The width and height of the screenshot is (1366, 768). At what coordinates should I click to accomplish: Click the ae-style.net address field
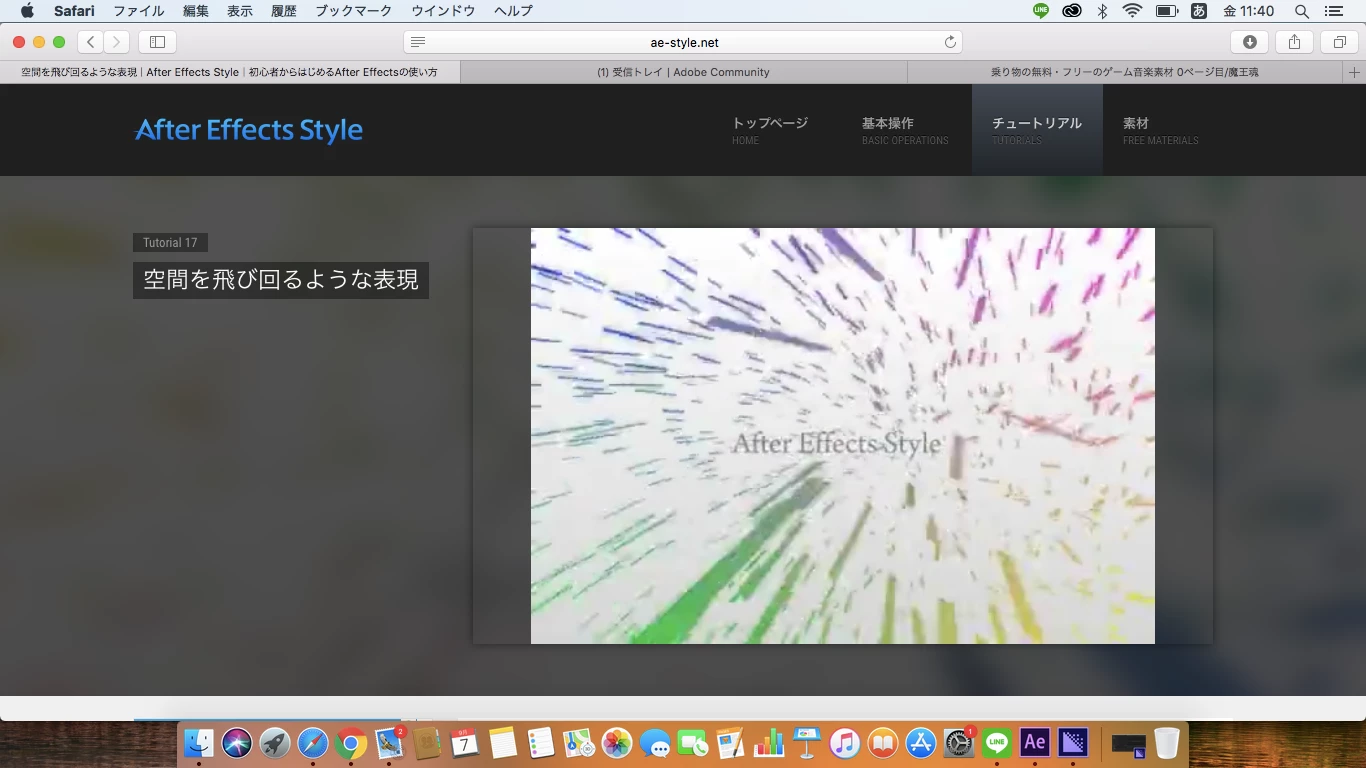[x=683, y=42]
